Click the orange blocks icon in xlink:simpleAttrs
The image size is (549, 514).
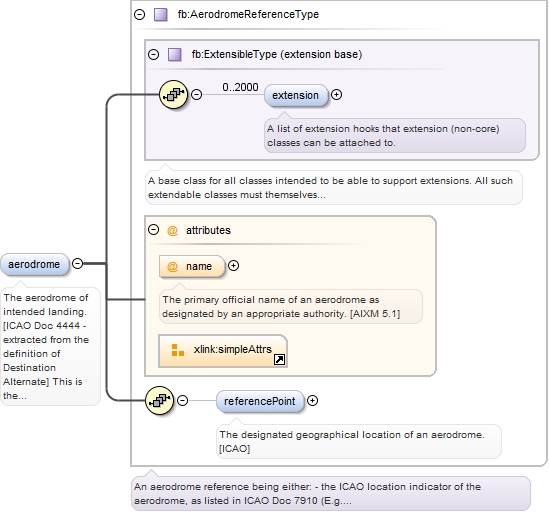(x=178, y=350)
